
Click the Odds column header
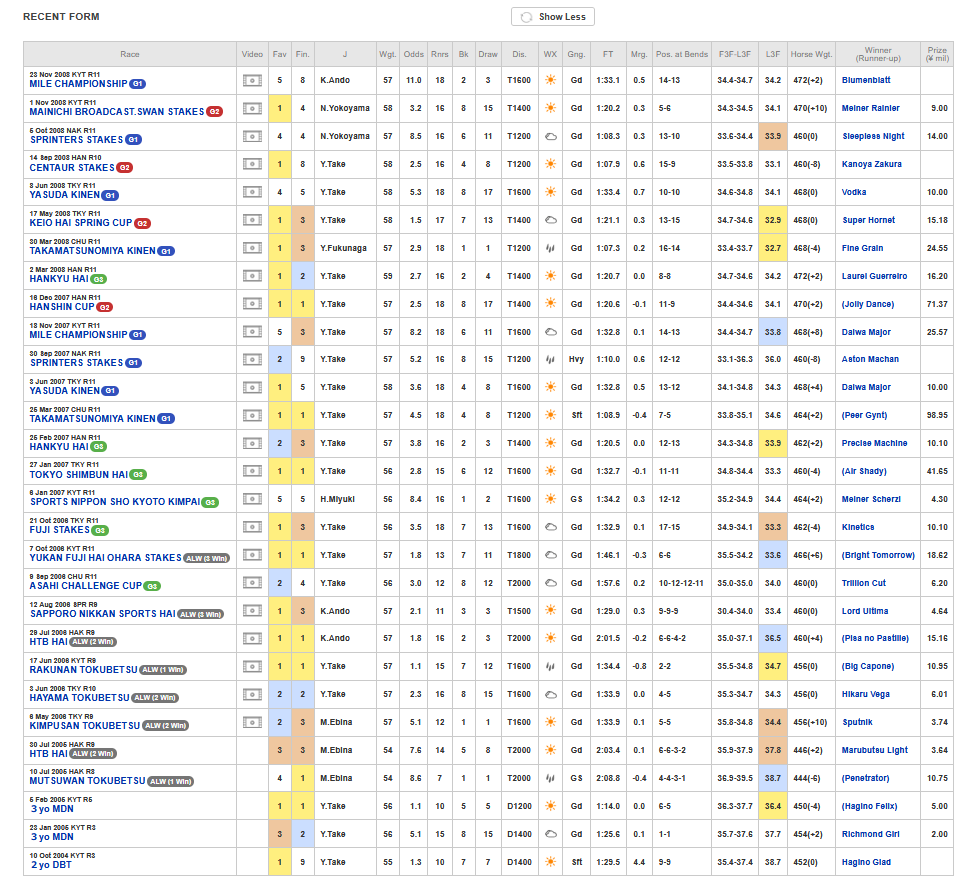pos(413,54)
